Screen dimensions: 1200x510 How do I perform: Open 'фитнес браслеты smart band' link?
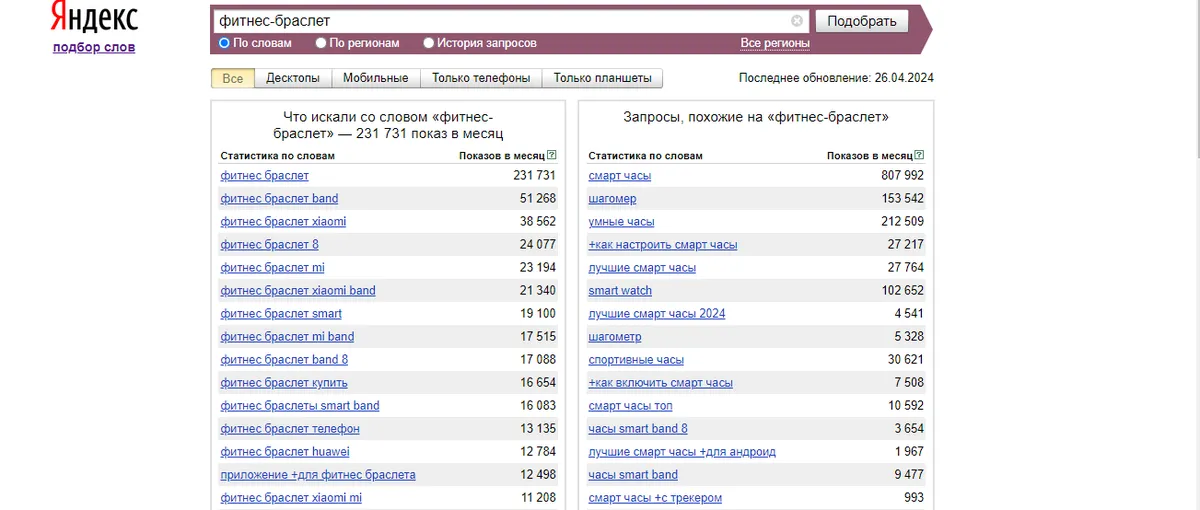tap(300, 406)
